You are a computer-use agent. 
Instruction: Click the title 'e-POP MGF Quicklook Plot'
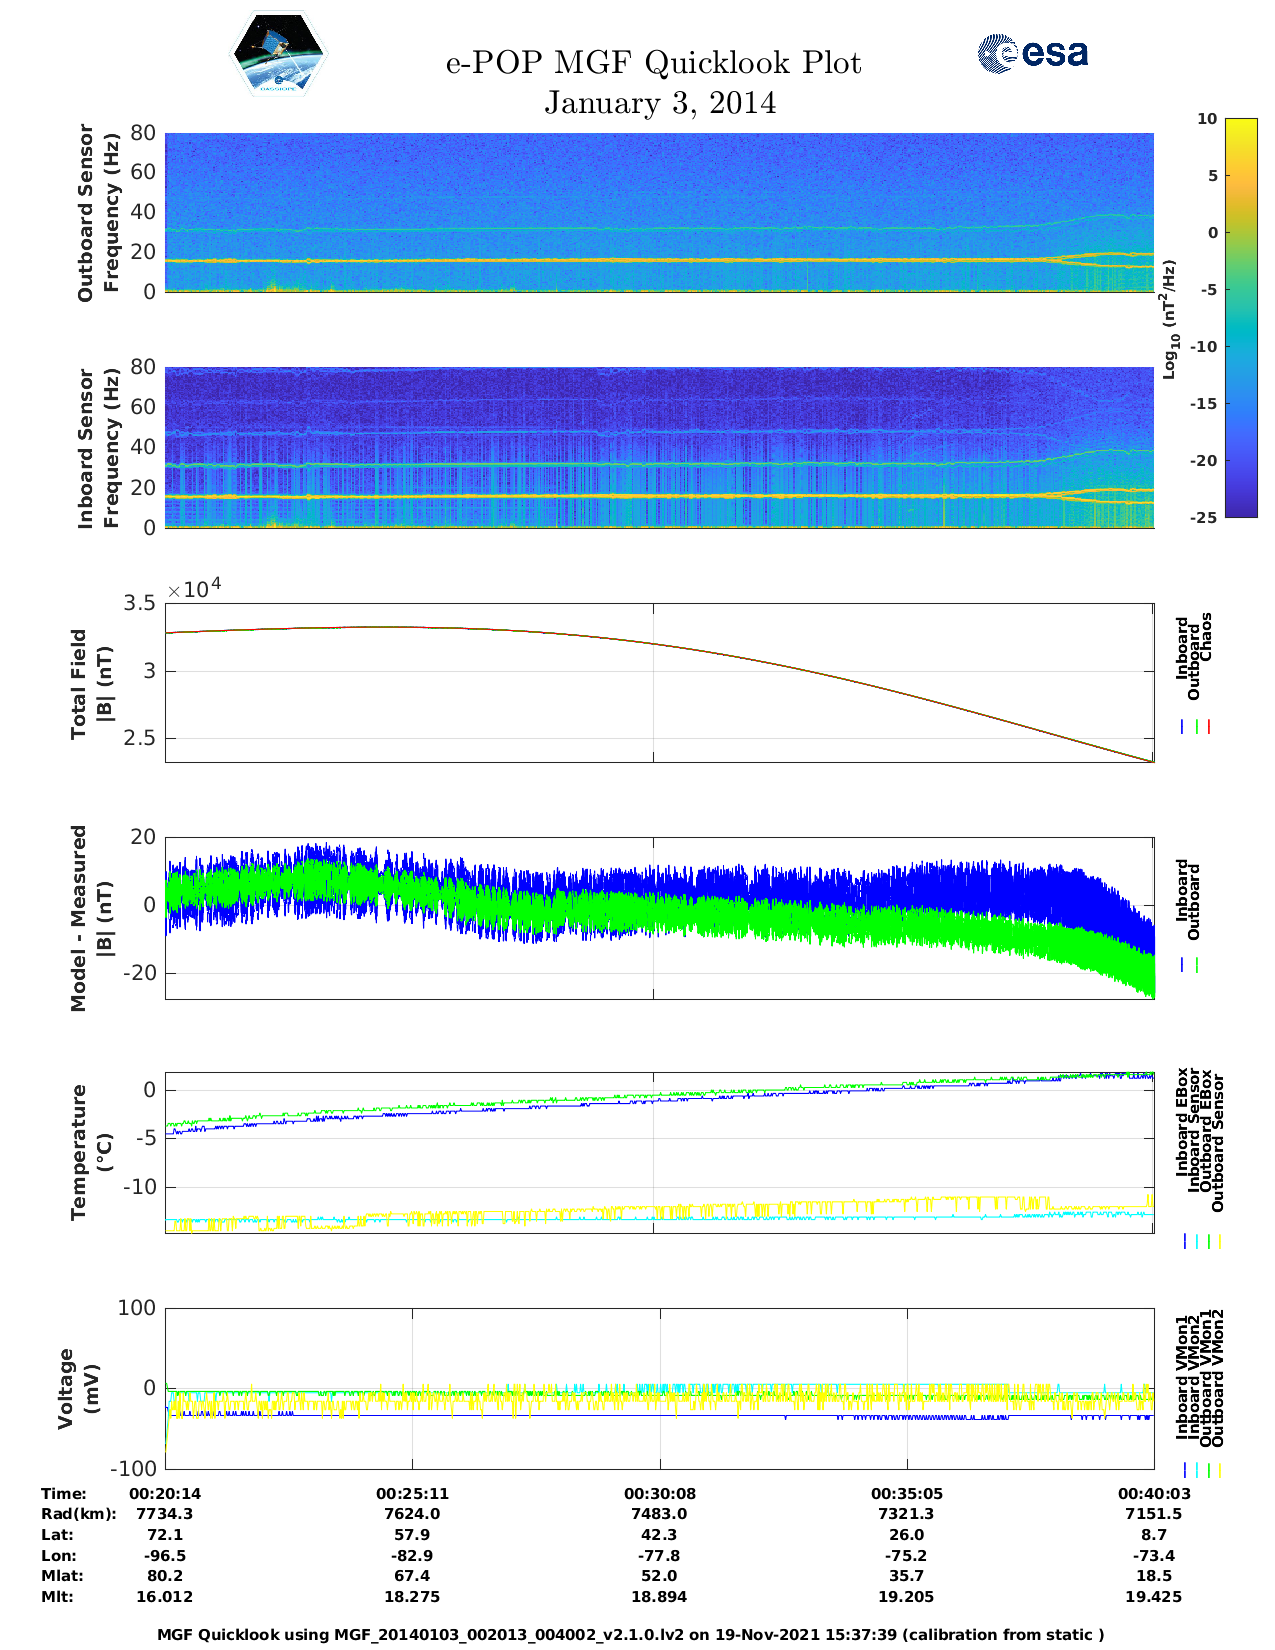[x=653, y=63]
